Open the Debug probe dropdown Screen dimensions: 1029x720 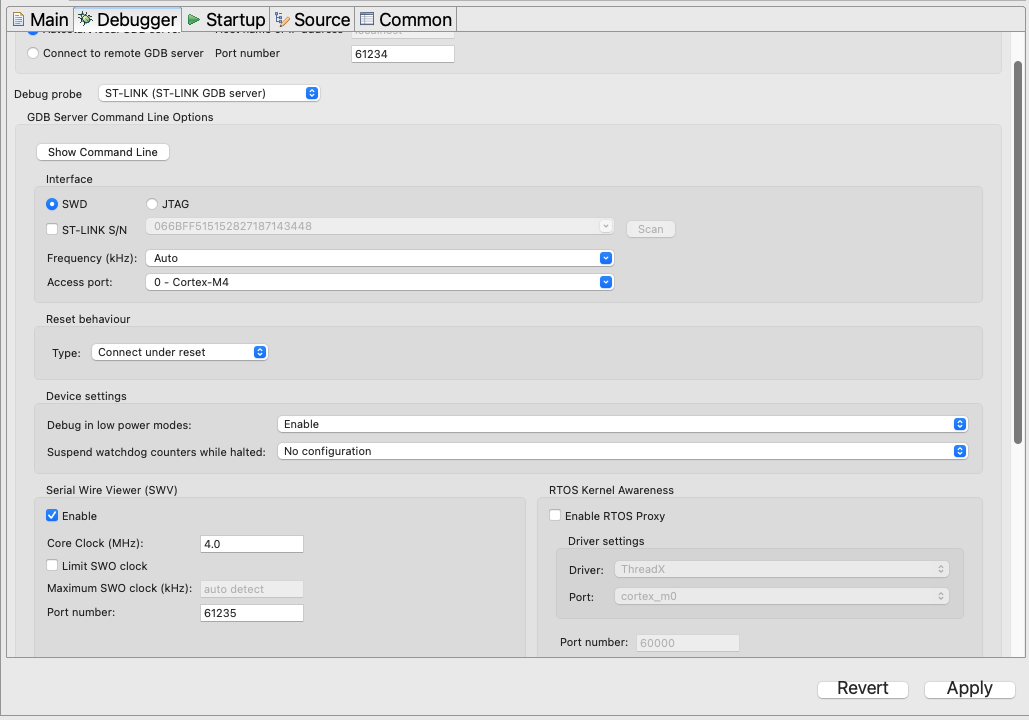point(310,92)
